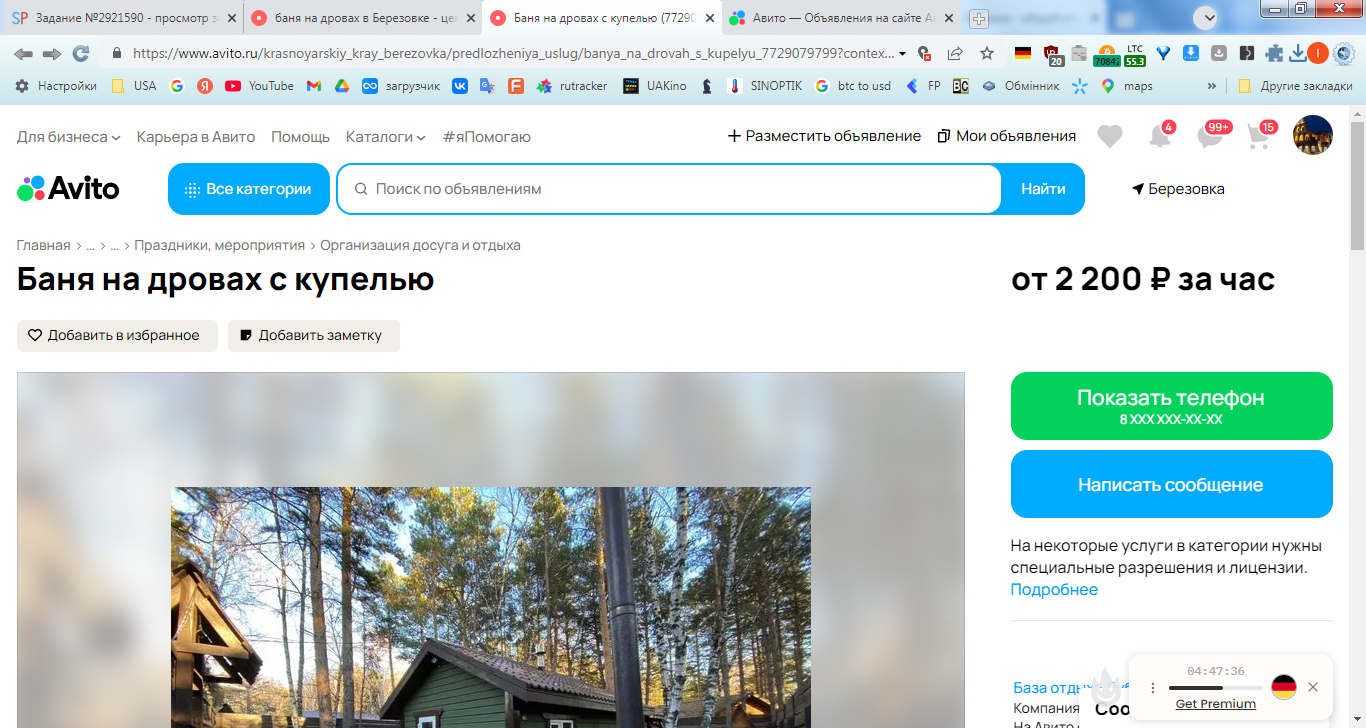Viewport: 1366px width, 728px height.
Task: Click the Найти search button
Action: pos(1043,189)
